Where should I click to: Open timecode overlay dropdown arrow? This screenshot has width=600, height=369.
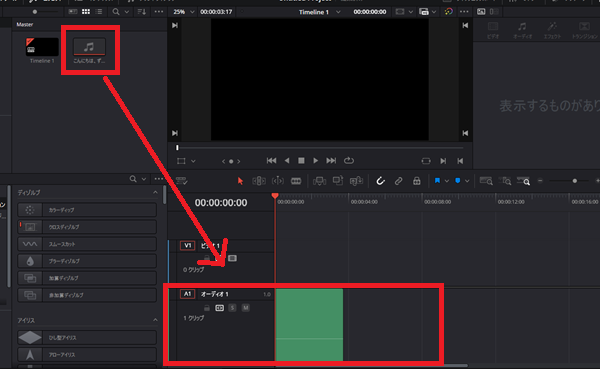tap(434, 12)
